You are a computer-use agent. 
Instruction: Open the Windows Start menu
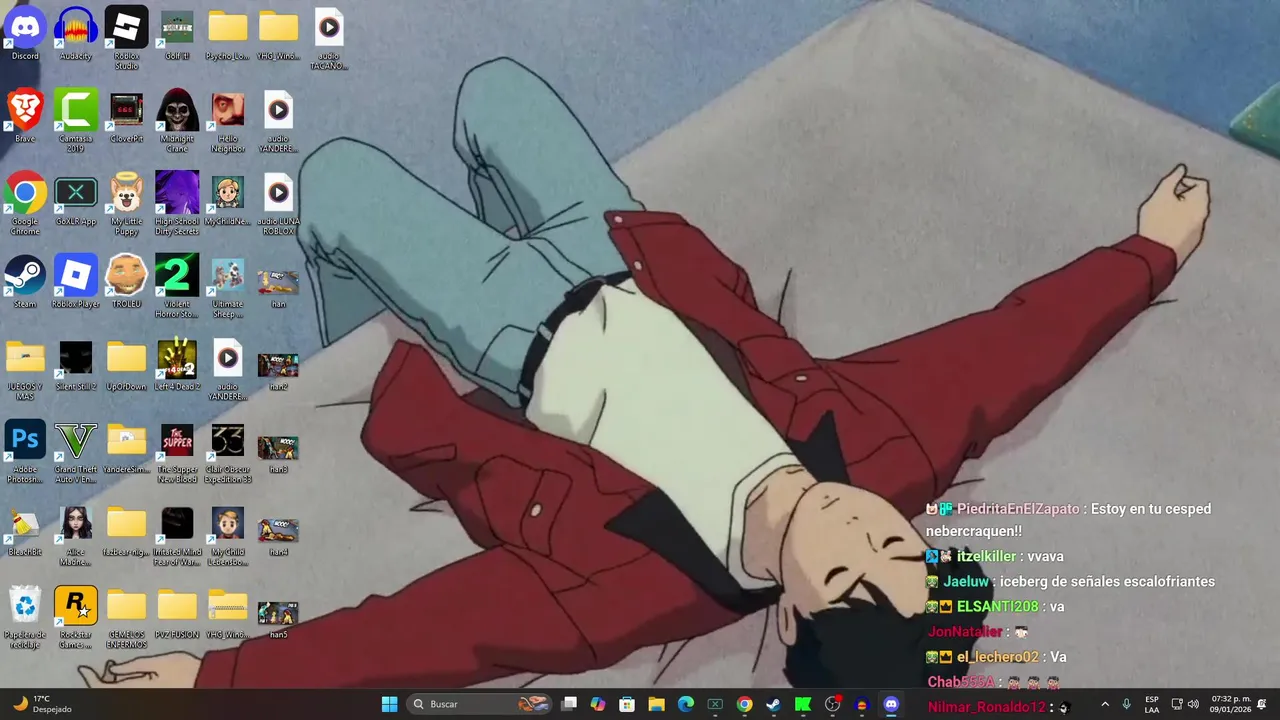390,704
